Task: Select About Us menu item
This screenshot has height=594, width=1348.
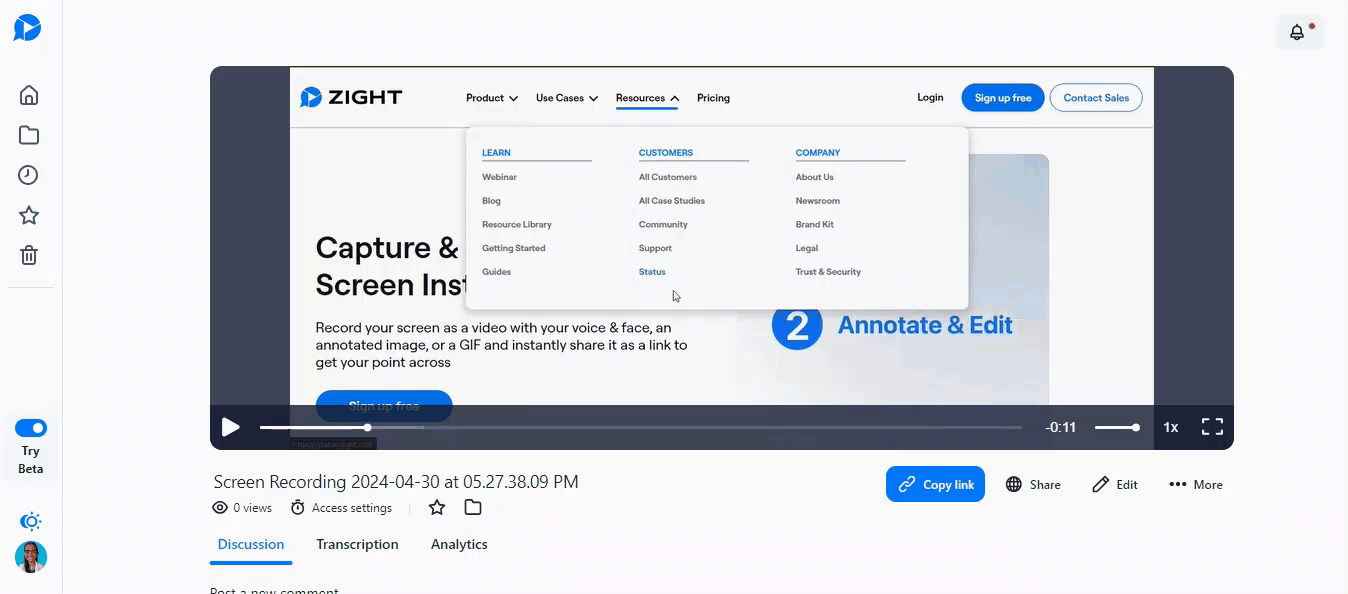Action: click(x=814, y=177)
